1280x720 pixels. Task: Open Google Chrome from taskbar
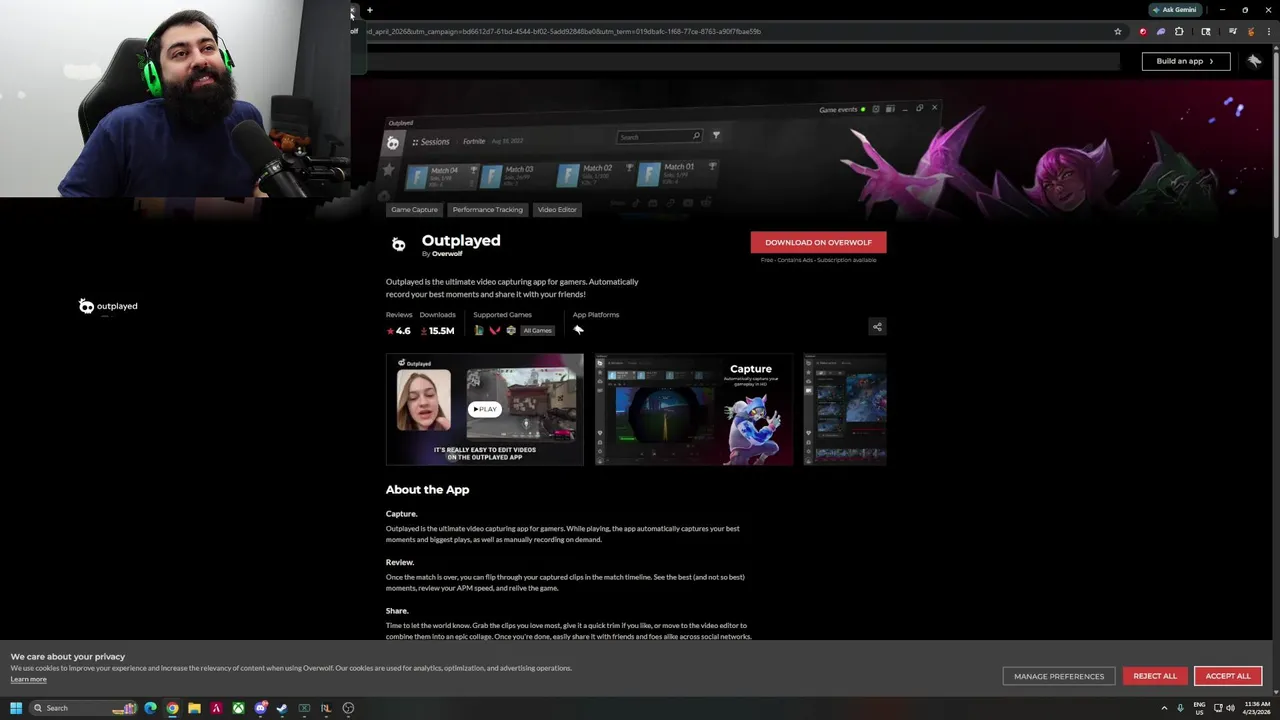(173, 708)
